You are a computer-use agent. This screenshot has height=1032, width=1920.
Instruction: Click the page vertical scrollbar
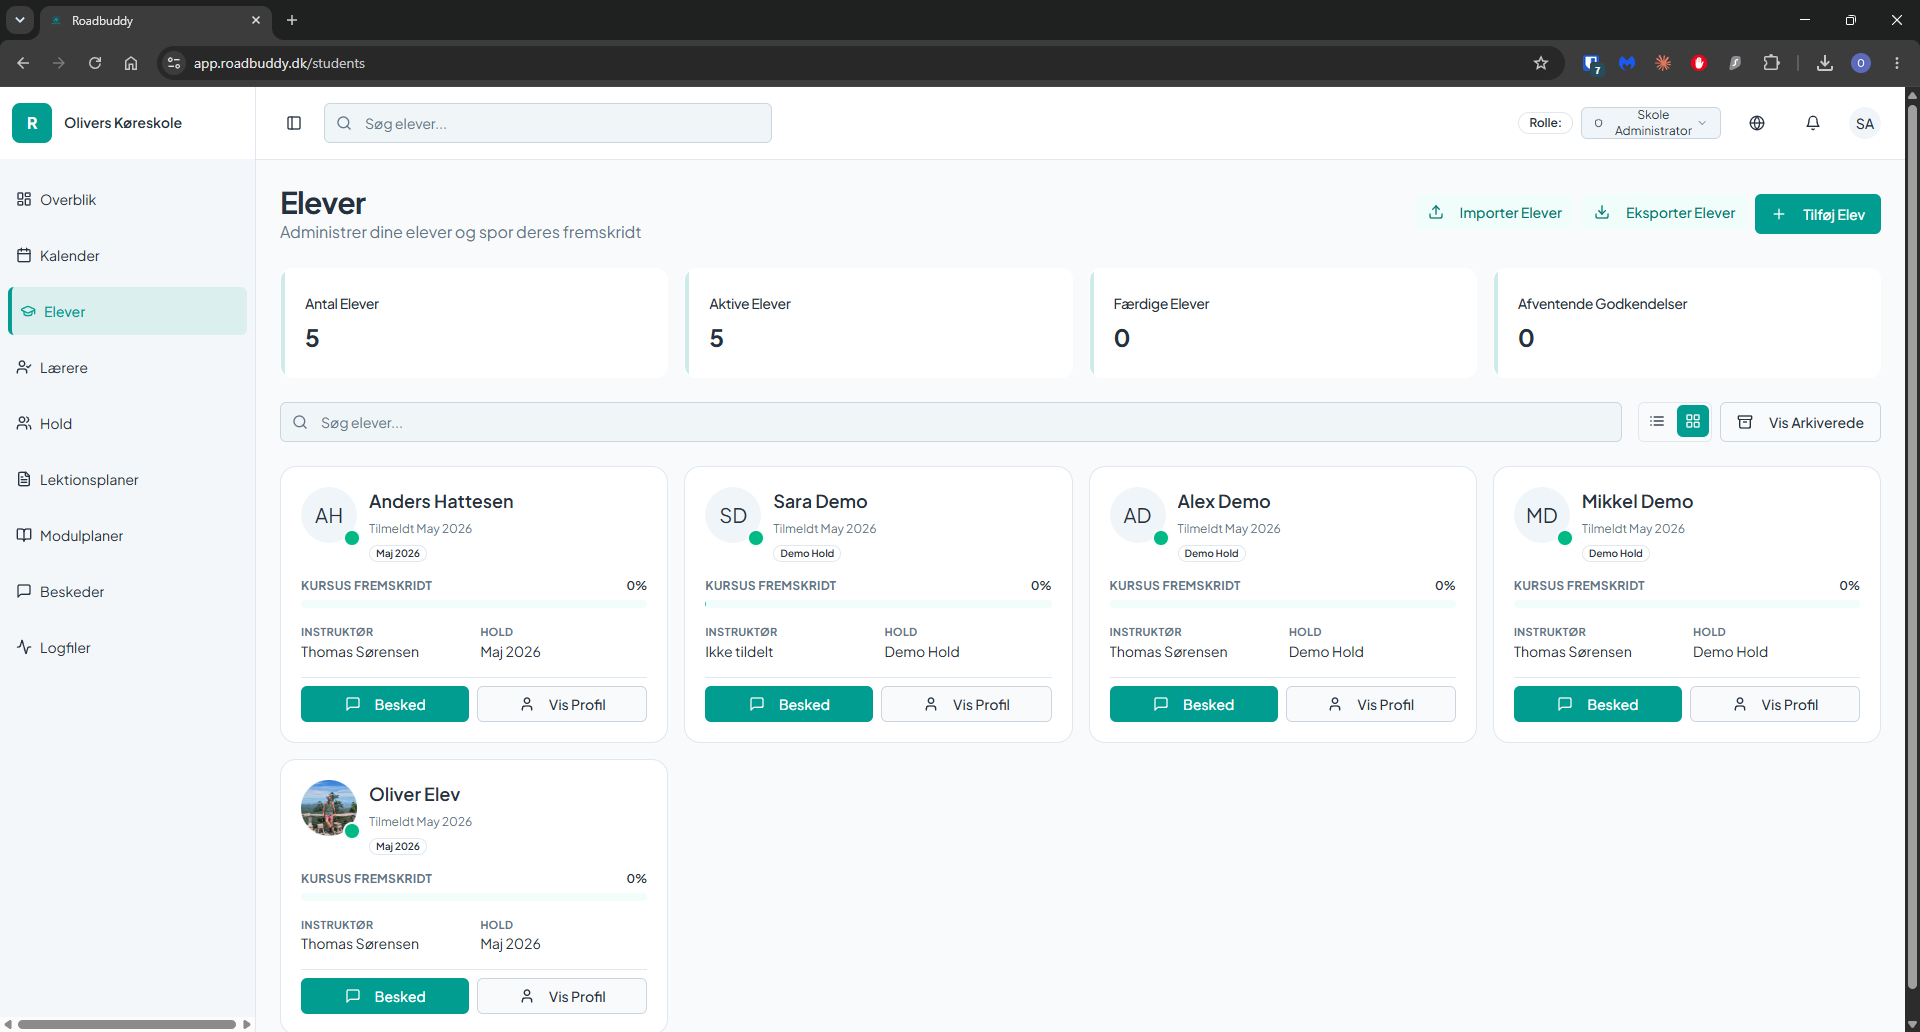pos(1912,545)
